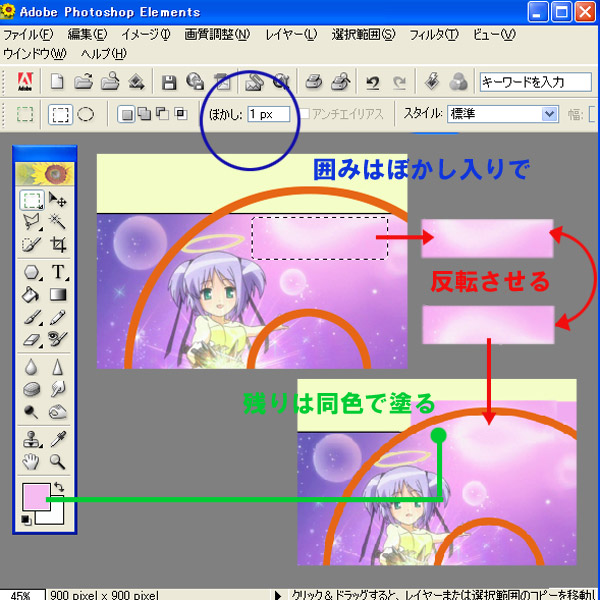Open the イメージ(I) menu

(146, 35)
